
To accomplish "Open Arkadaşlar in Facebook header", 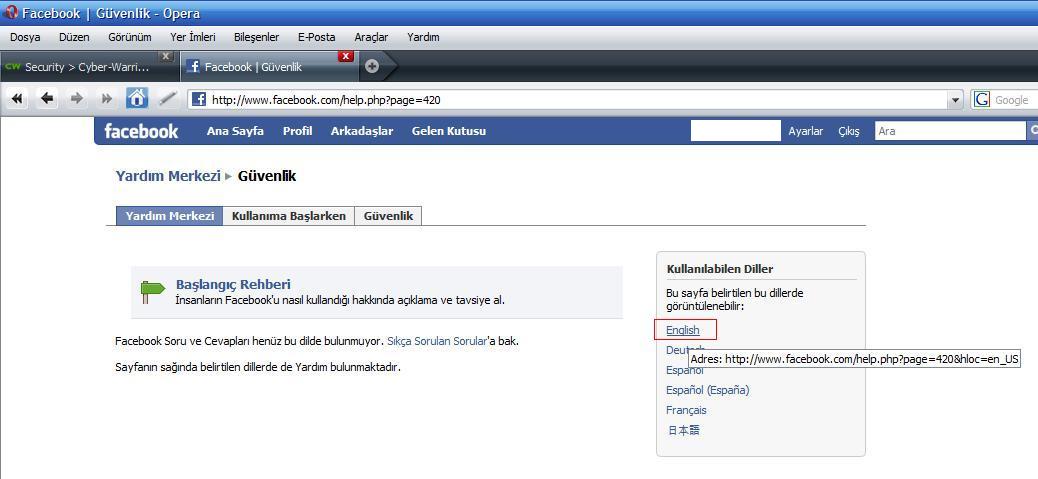I will [x=362, y=131].
